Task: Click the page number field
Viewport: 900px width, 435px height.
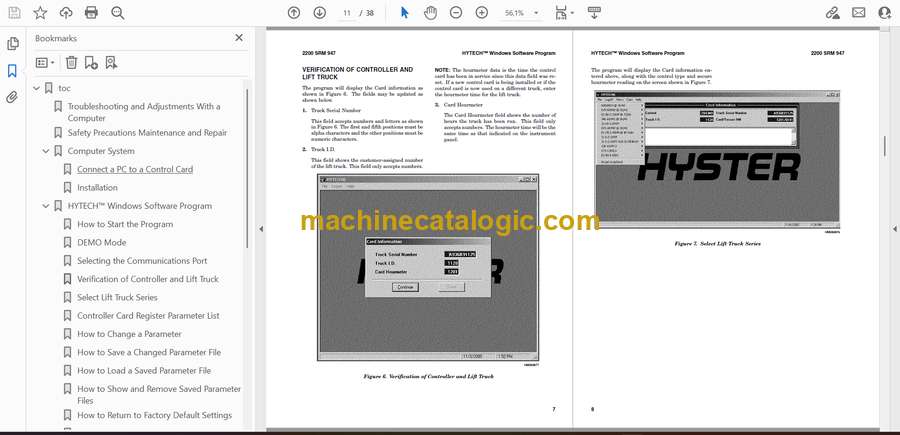Action: (347, 13)
